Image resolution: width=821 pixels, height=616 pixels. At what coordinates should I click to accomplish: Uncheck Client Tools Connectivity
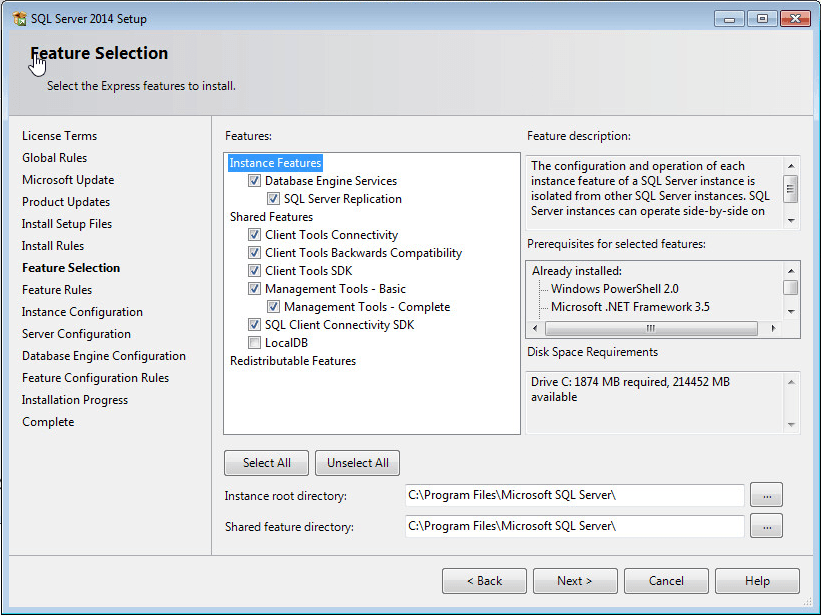[255, 234]
